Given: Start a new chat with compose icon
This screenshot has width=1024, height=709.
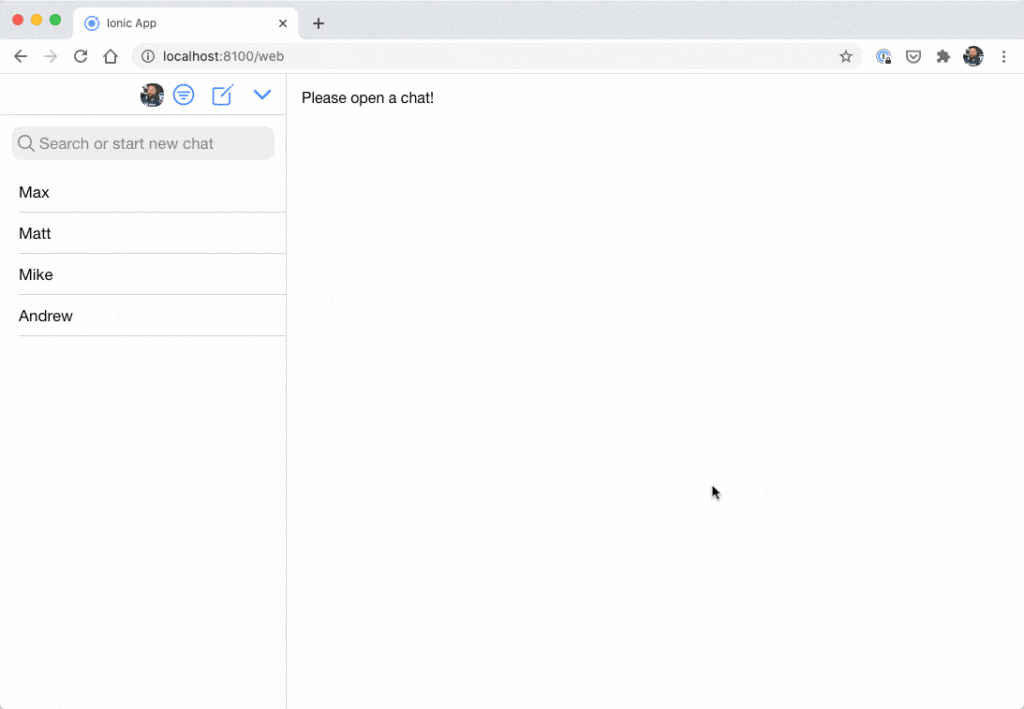Looking at the screenshot, I should pyautogui.click(x=223, y=95).
